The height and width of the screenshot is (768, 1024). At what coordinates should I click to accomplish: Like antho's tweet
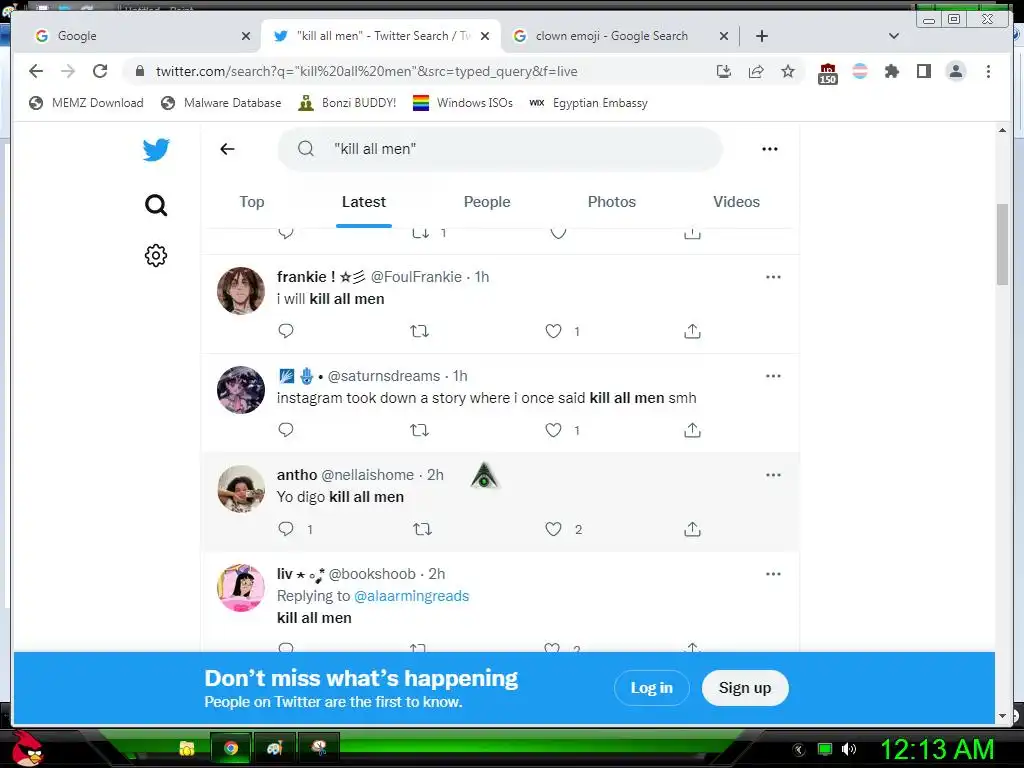[553, 529]
